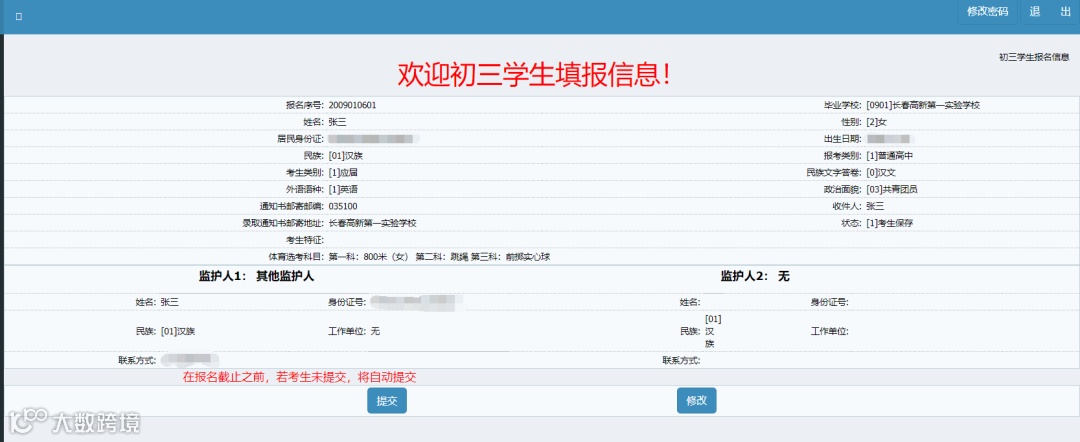This screenshot has height=442, width=1080.
Task: Select 报考类别 value [1]普通高中
Action: click(890, 156)
